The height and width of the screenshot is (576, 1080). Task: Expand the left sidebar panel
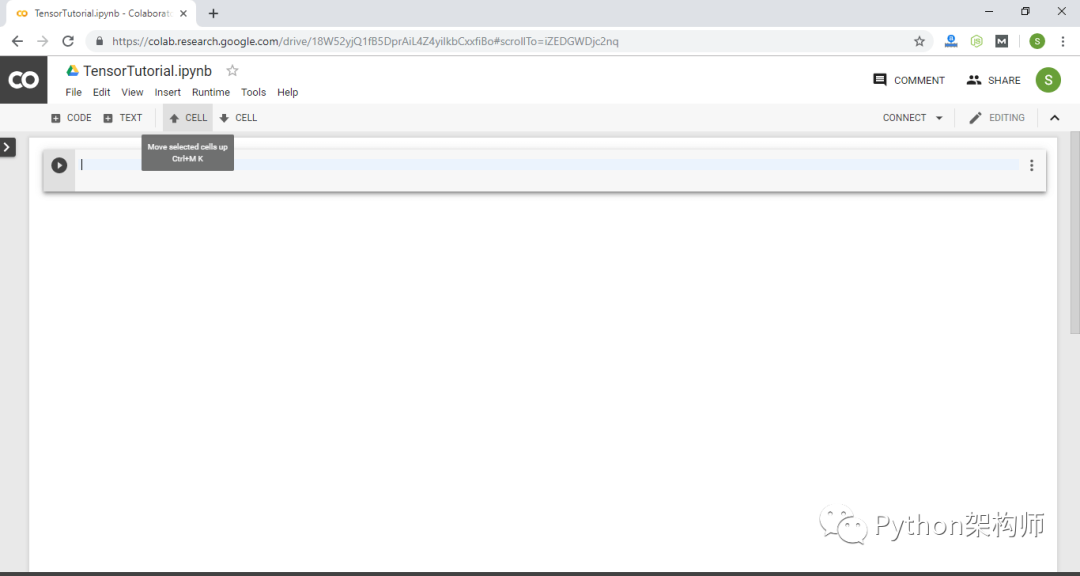pyautogui.click(x=8, y=147)
